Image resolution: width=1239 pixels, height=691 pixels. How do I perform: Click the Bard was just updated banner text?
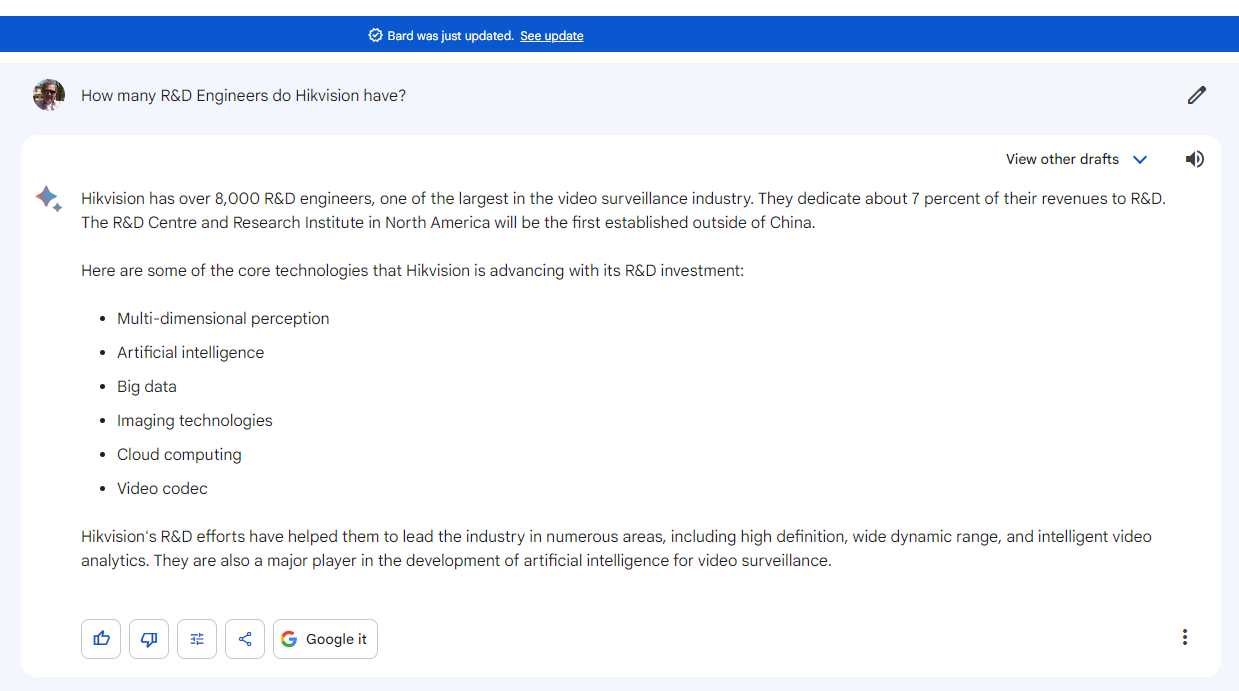pyautogui.click(x=450, y=36)
